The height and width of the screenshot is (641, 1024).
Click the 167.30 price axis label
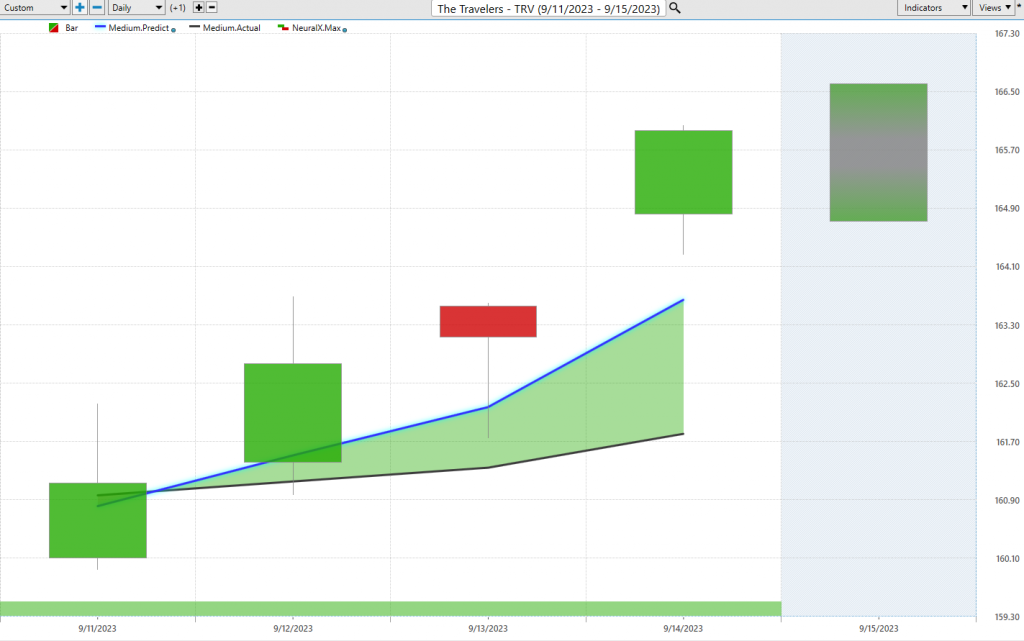point(1006,33)
